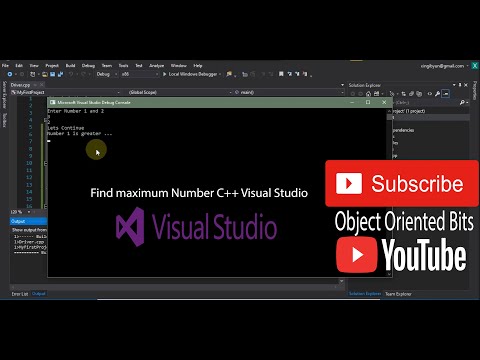Select the Solution Explorer bottom tab
Screen dimensions: 480x360
(x=365, y=294)
